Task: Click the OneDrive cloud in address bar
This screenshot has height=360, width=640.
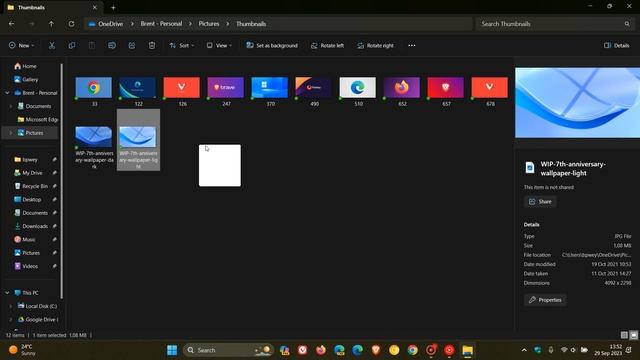Action: (x=92, y=24)
